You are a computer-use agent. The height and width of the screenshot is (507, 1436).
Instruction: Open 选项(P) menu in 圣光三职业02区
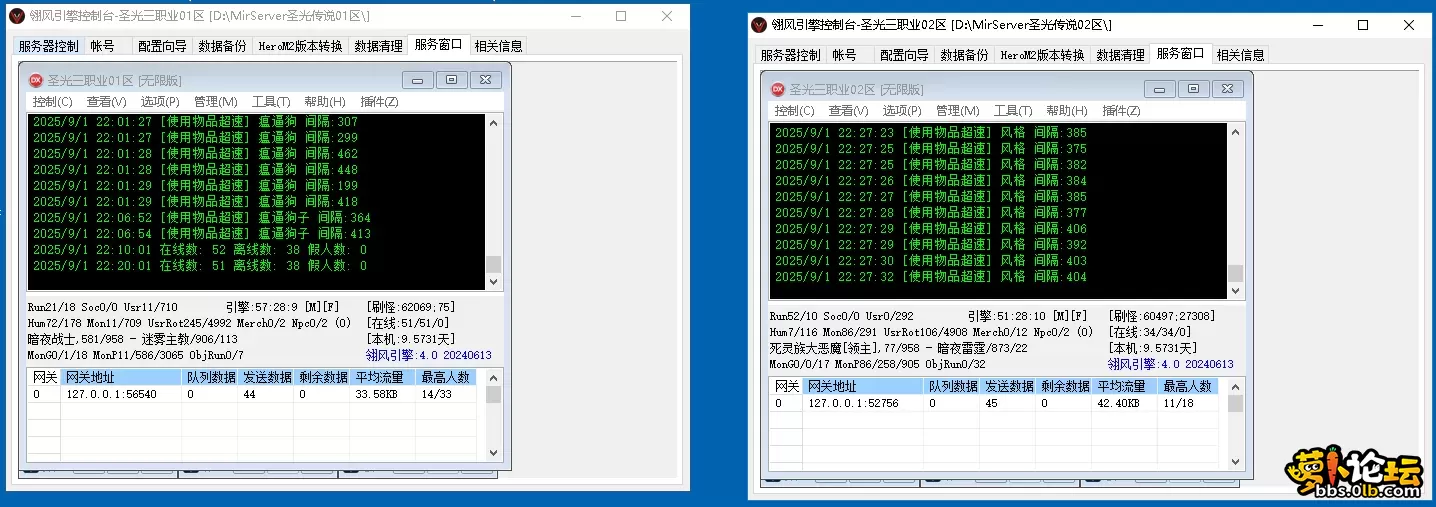pos(902,111)
